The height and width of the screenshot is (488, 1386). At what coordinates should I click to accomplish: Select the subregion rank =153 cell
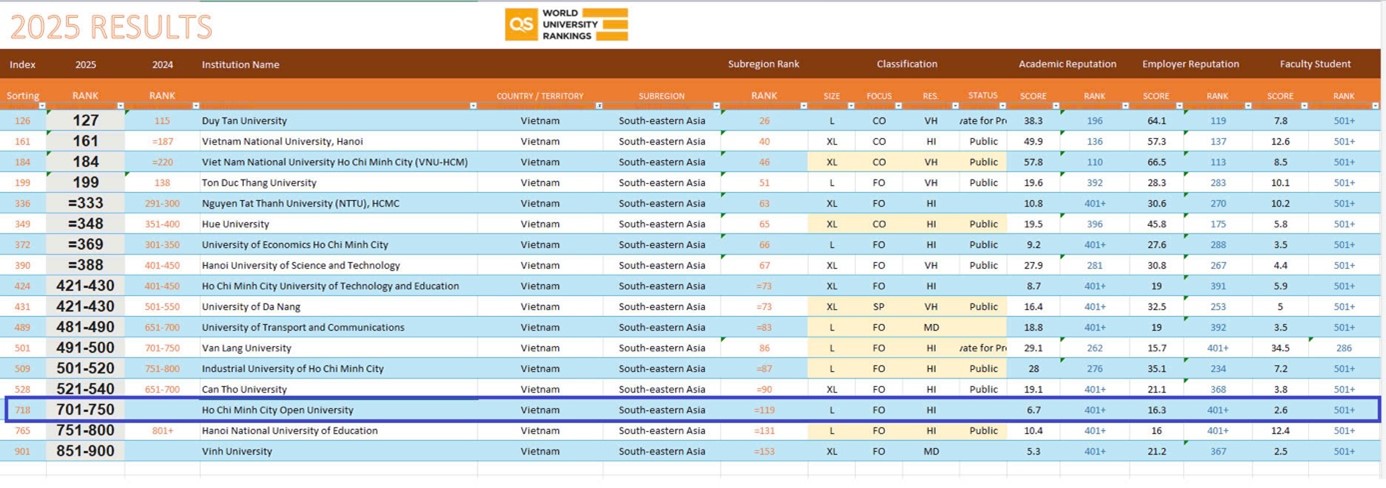764,451
